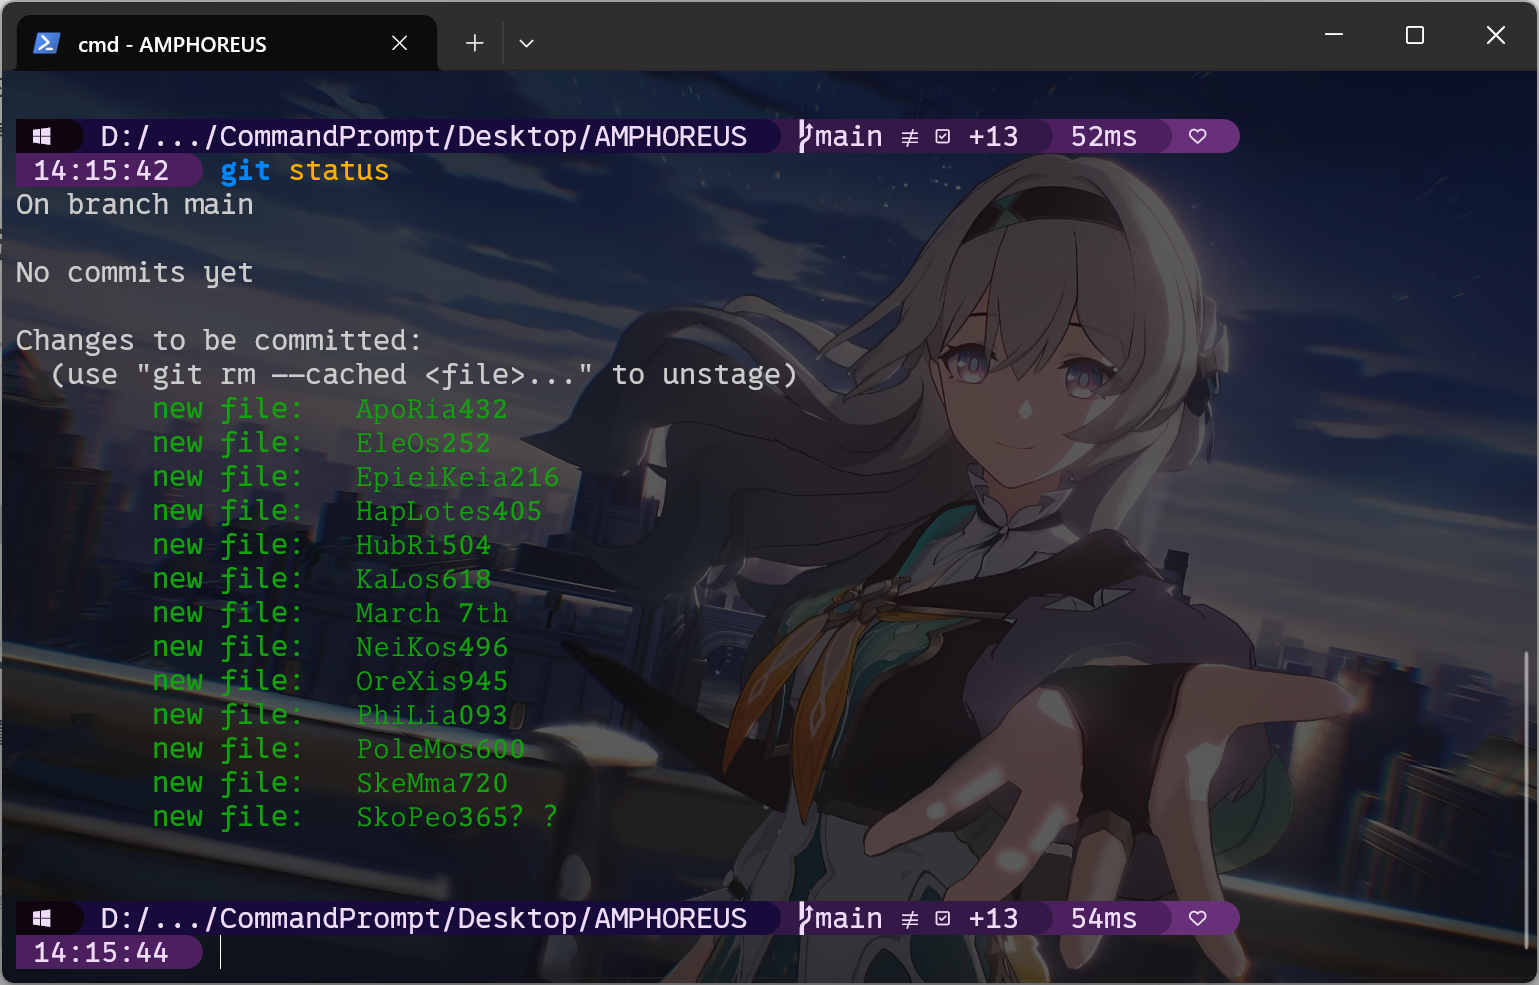Select the HapLotes405 file name
Image resolution: width=1539 pixels, height=985 pixels.
(x=448, y=510)
